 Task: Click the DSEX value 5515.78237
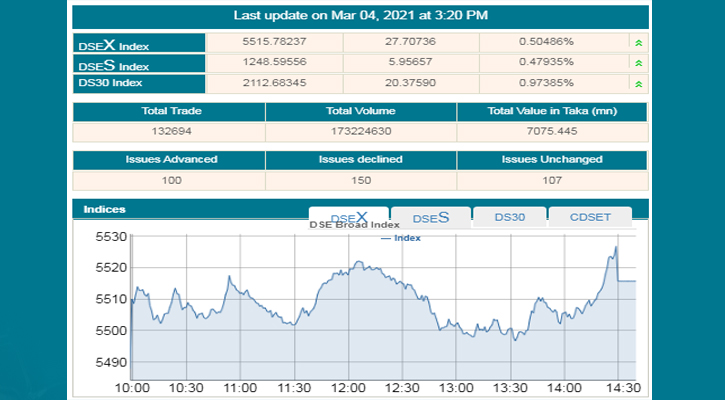[x=274, y=42]
